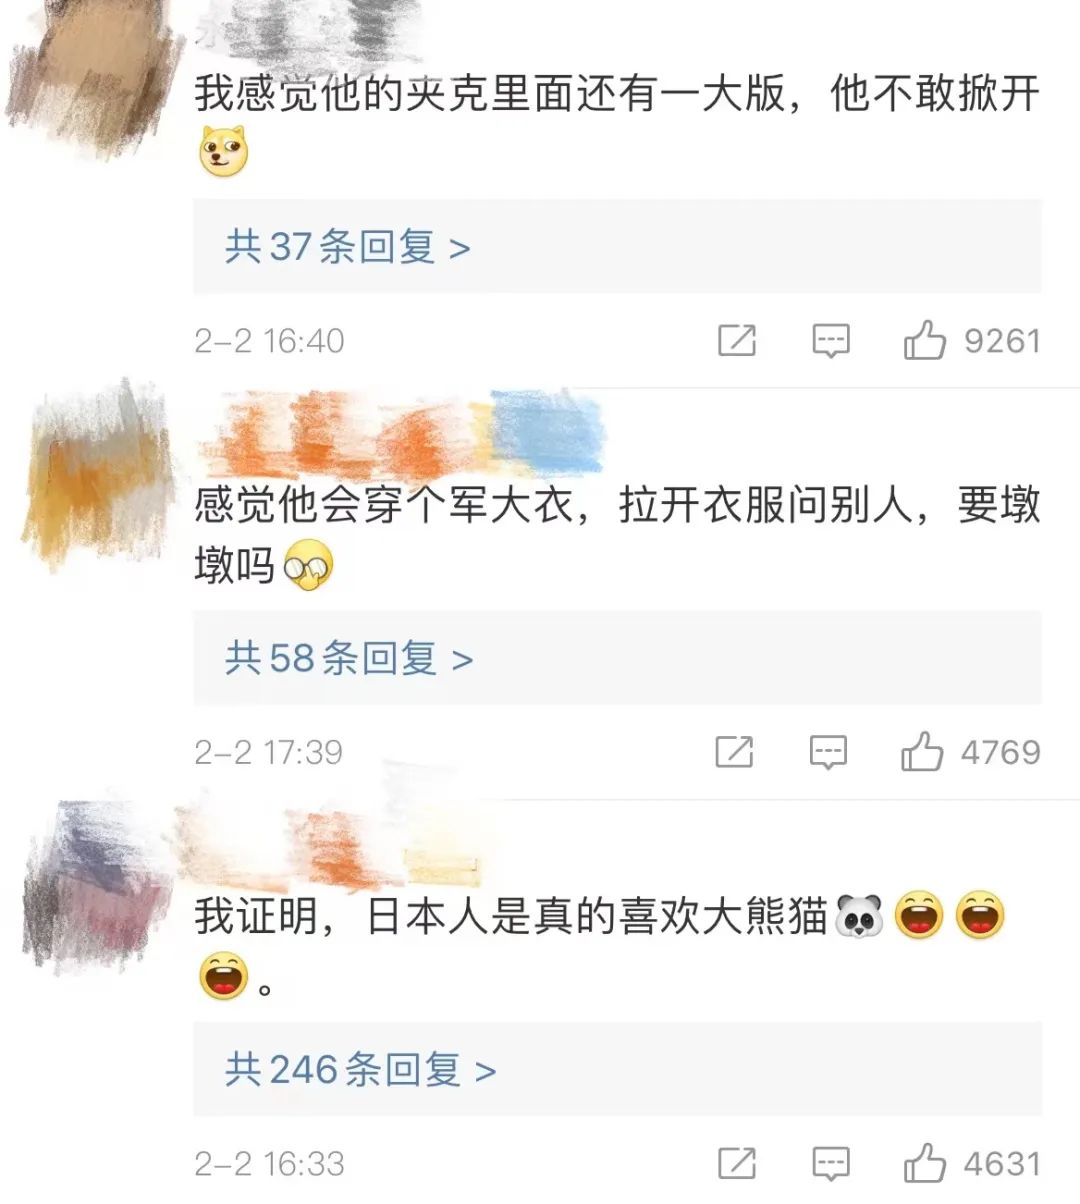Open reply box for the 17:39 comment
Viewport: 1080px width, 1204px height.
[828, 752]
